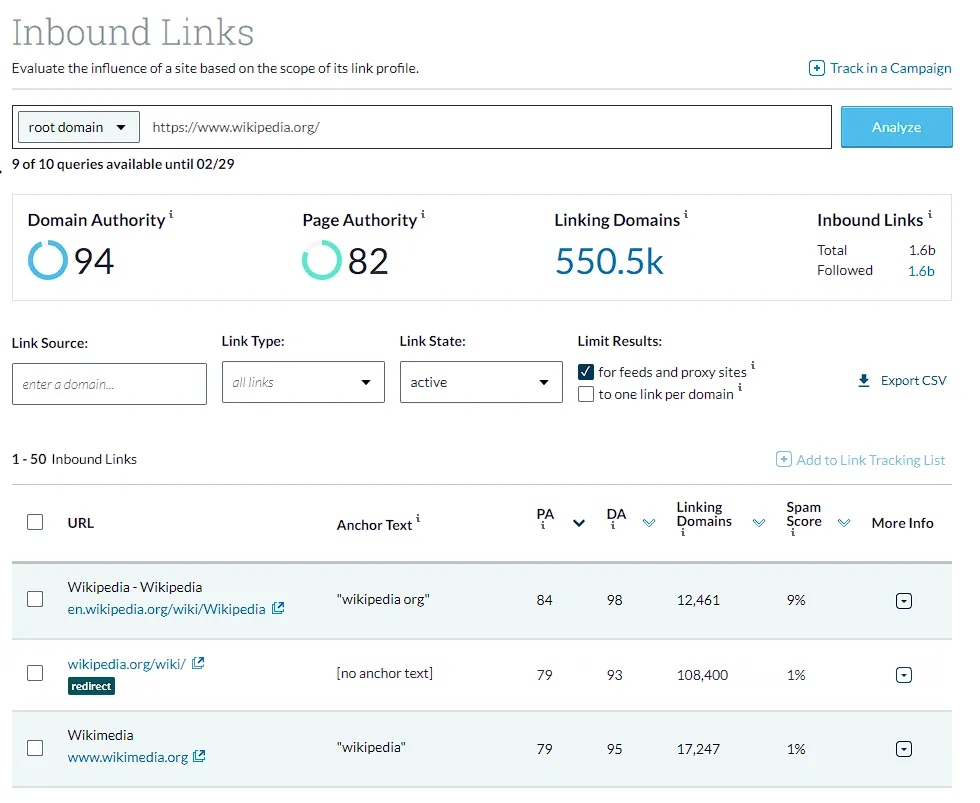This screenshot has width=980, height=803.
Task: Click the DA column info icon
Action: pos(612,526)
